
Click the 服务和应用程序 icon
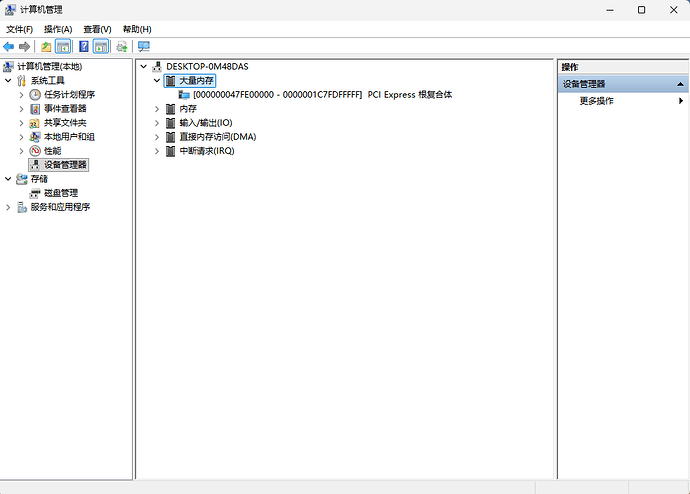tap(22, 207)
